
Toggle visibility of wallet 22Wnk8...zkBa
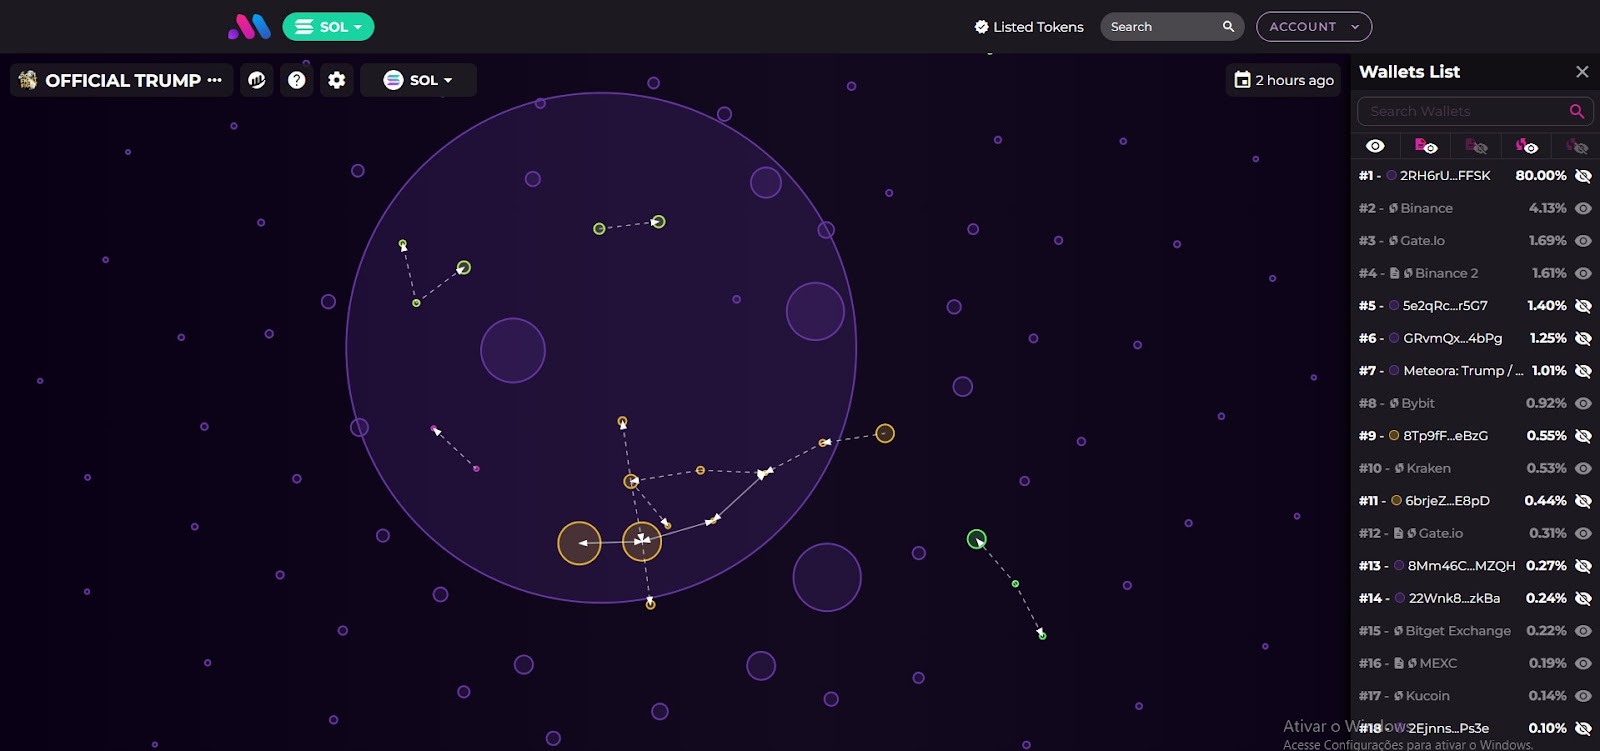pyautogui.click(x=1583, y=598)
